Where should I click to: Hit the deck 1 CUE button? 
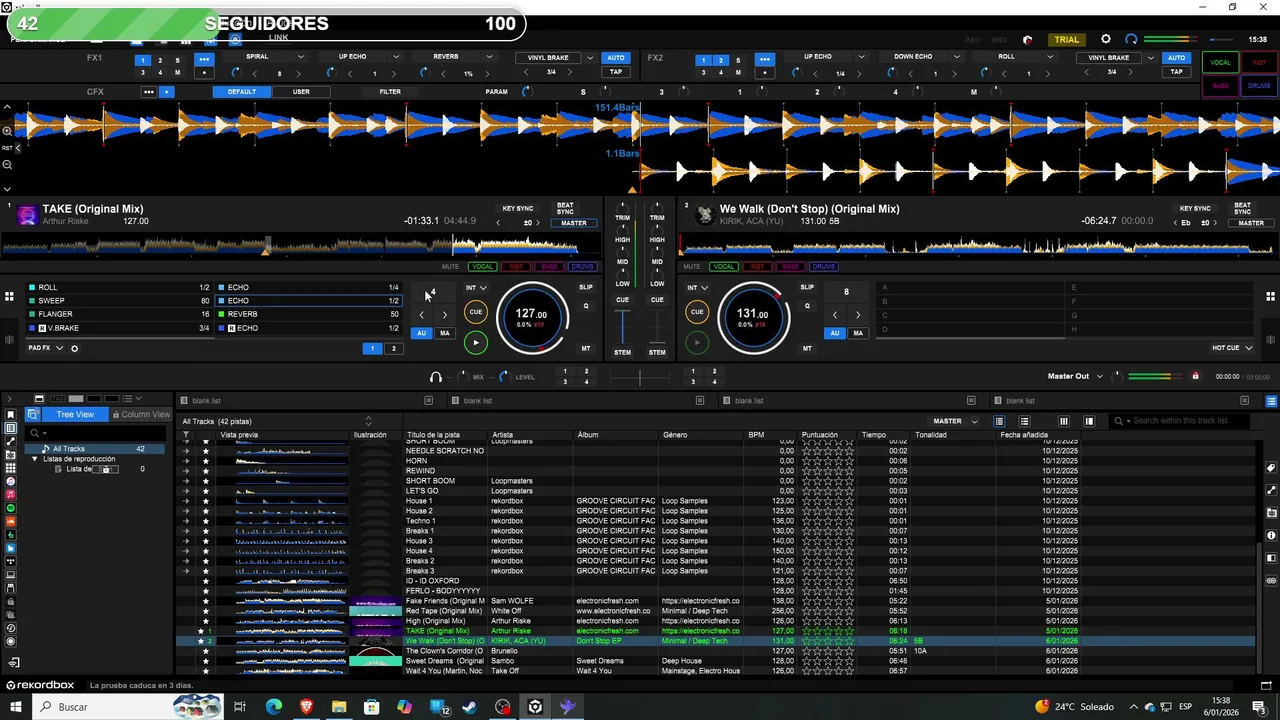476,312
